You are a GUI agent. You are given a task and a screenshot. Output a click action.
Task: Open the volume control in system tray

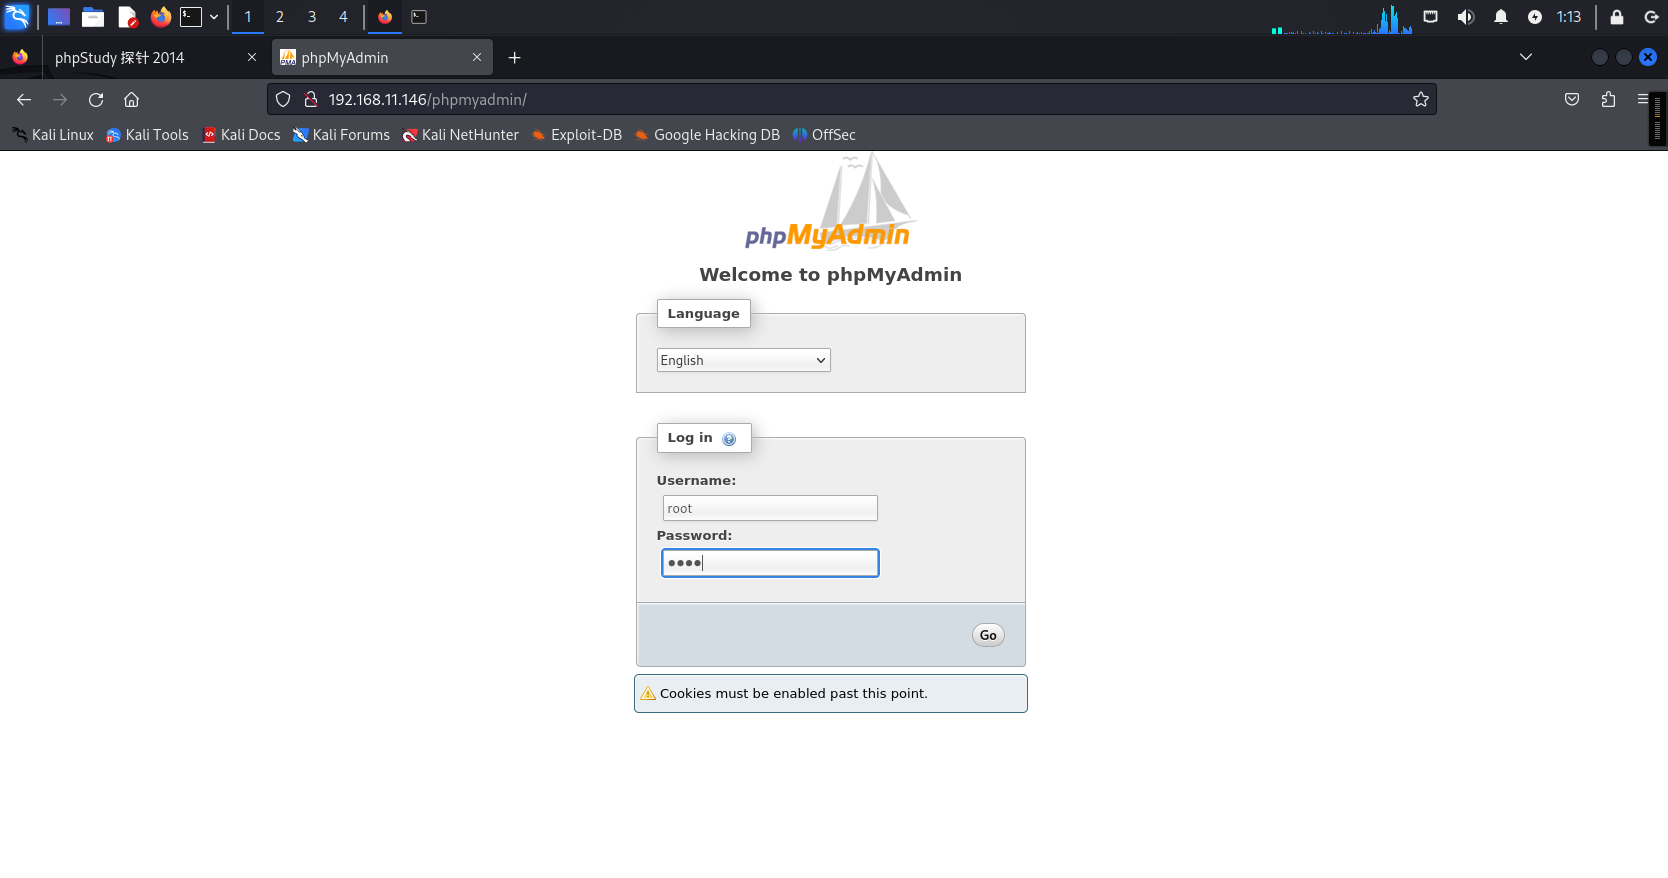1466,17
